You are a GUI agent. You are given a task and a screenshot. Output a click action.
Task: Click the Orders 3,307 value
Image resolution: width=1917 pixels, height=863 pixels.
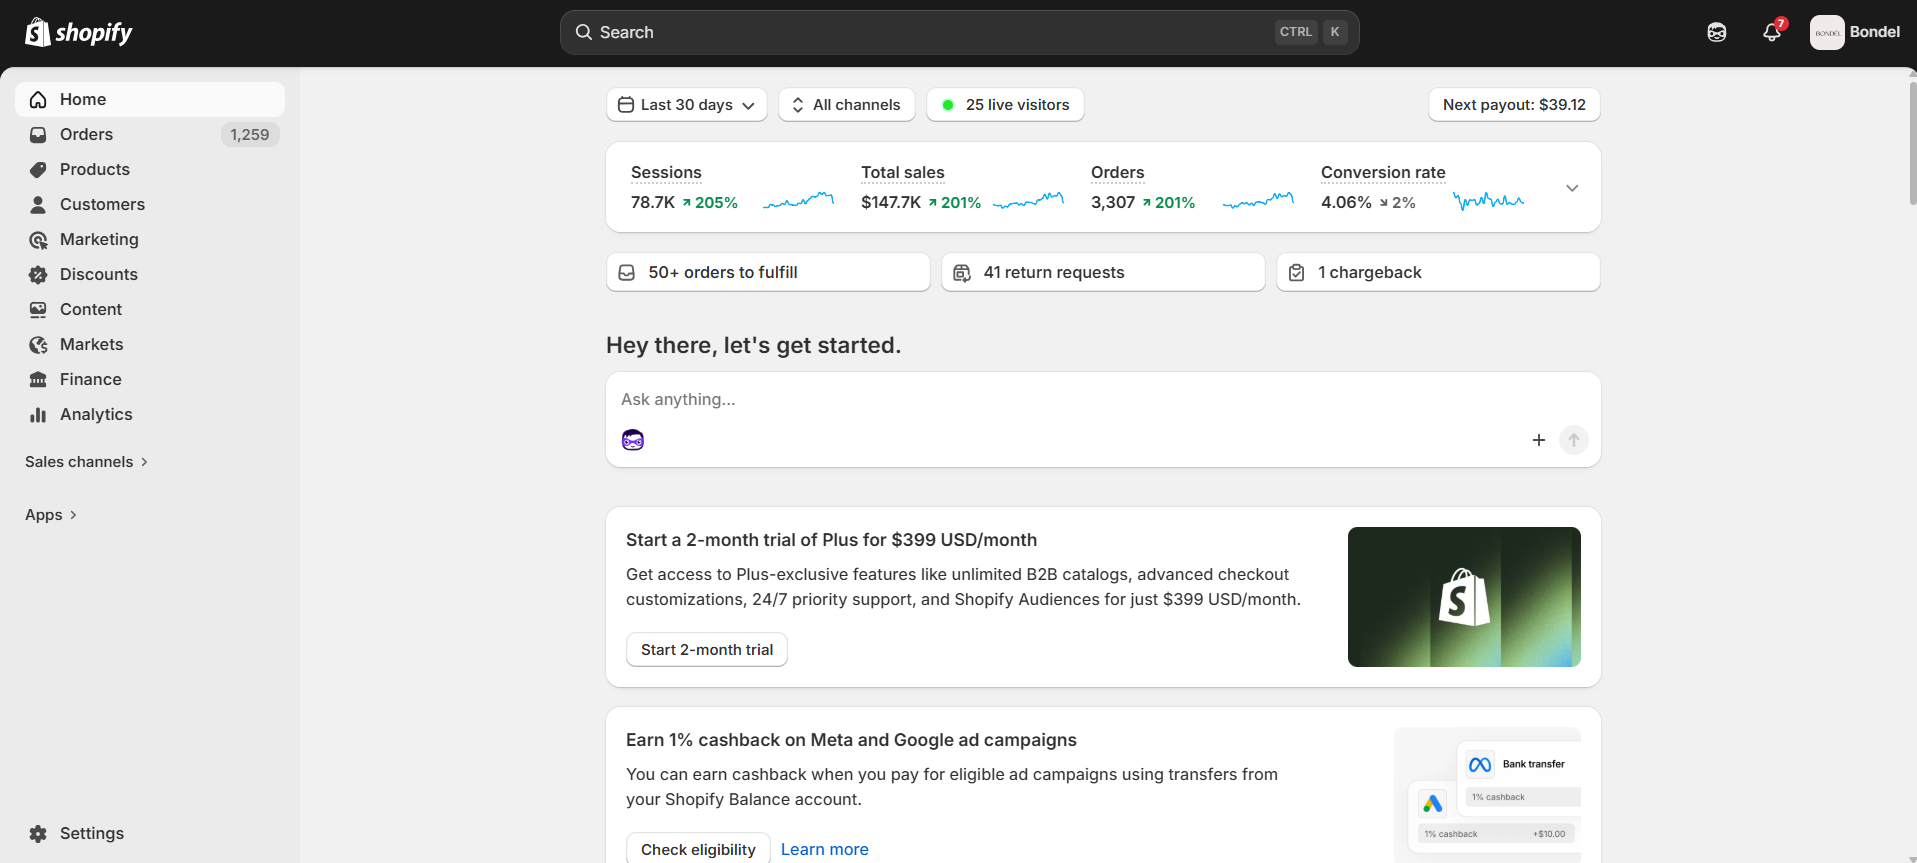(x=1113, y=203)
